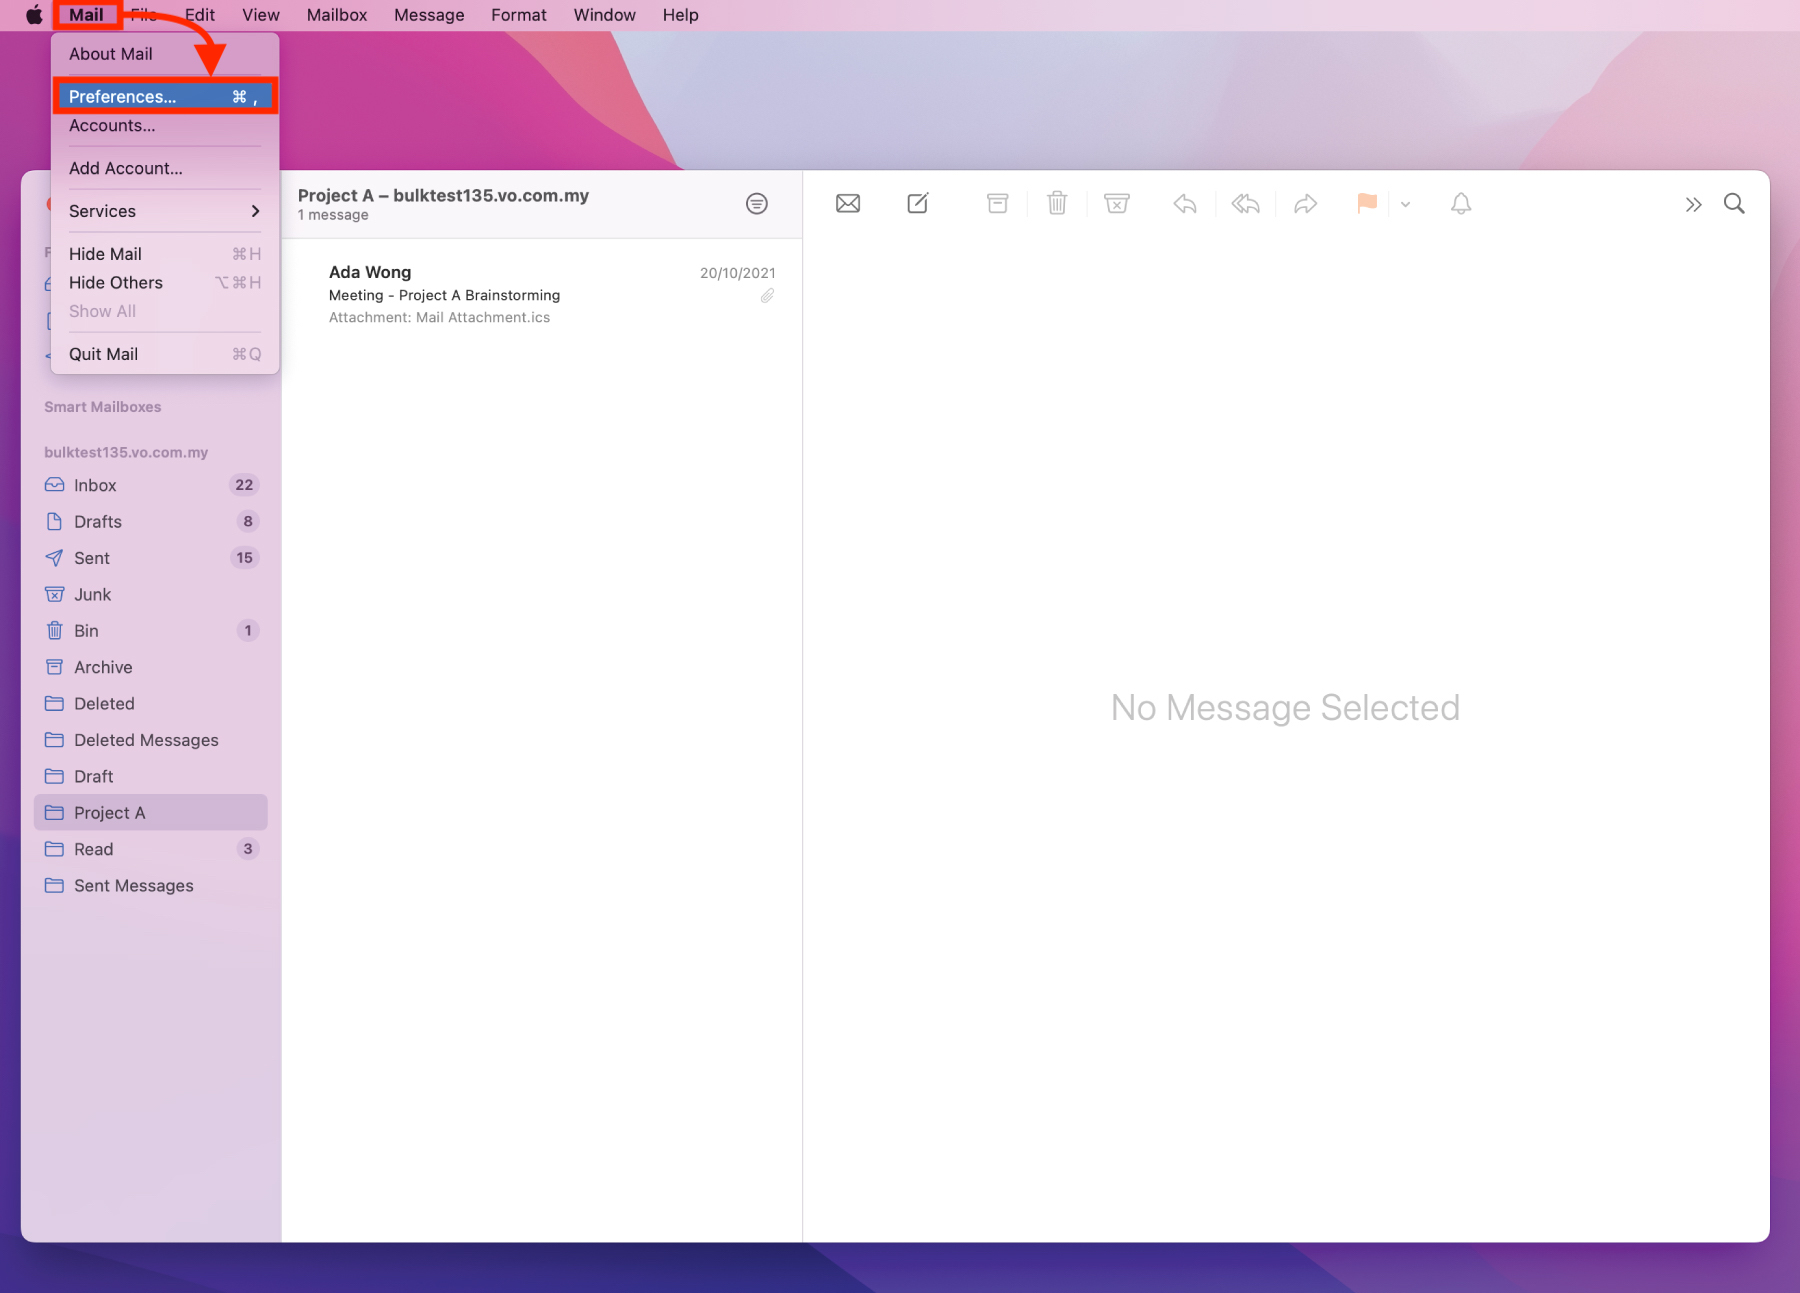Click the Forward arrow icon

click(x=1305, y=204)
